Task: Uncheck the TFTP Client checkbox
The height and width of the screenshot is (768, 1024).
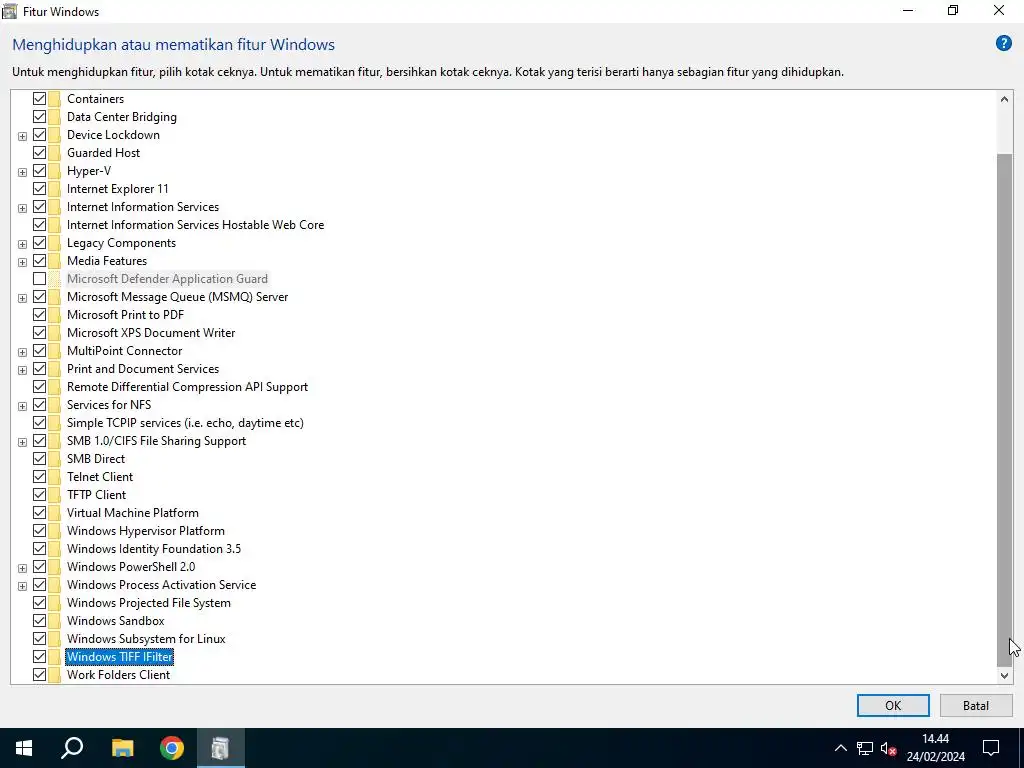Action: [x=39, y=495]
